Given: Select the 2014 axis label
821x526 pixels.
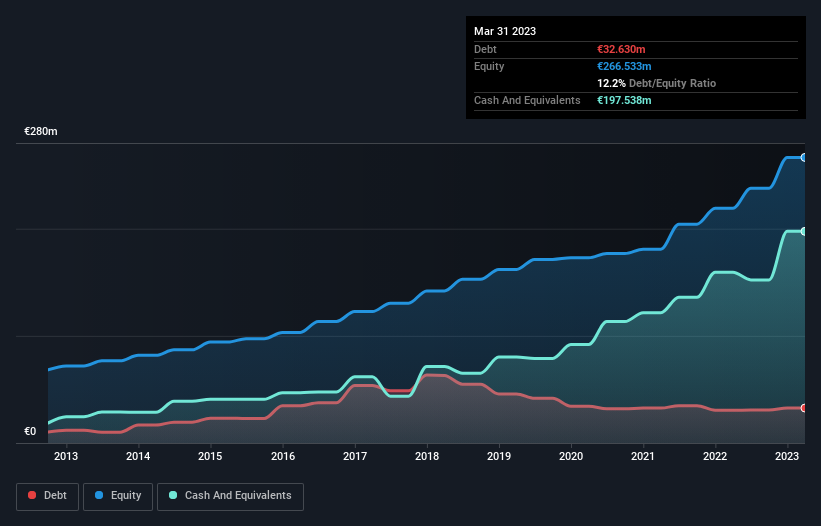Looking at the screenshot, I should point(138,456).
